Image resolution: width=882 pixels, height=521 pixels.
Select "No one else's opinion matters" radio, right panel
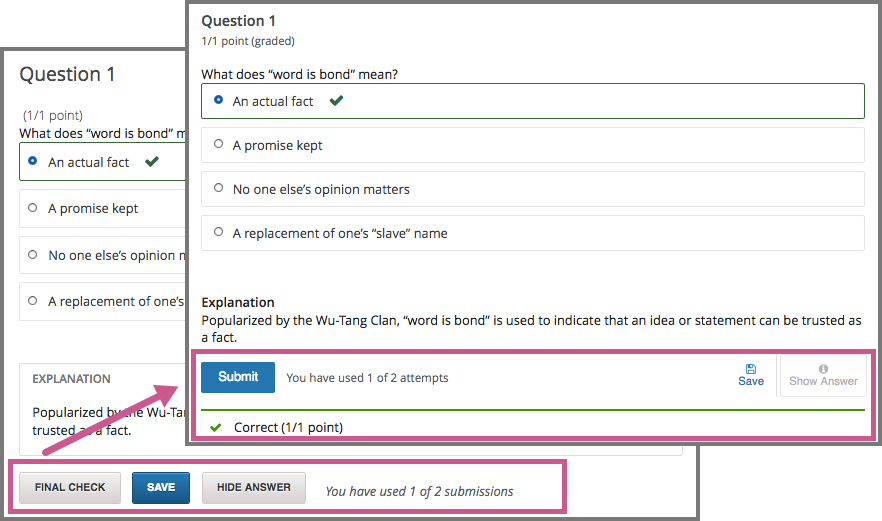coord(219,189)
